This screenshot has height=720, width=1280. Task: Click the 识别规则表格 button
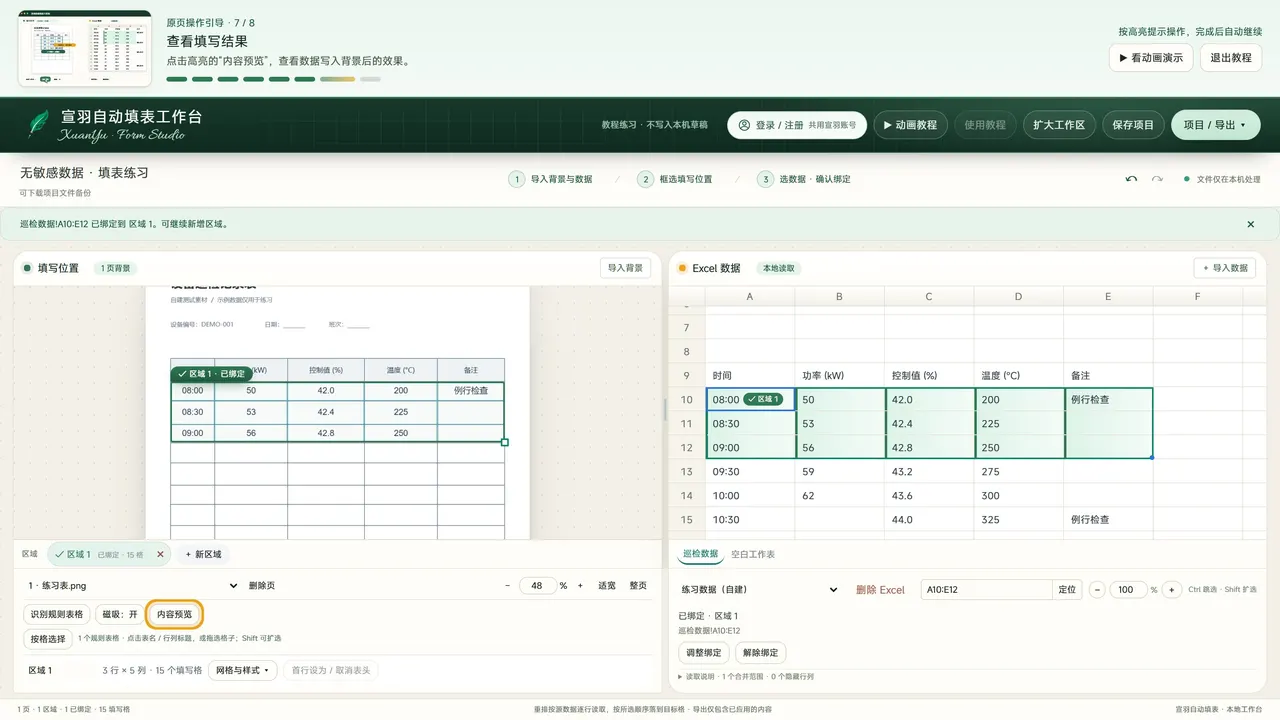pos(58,614)
